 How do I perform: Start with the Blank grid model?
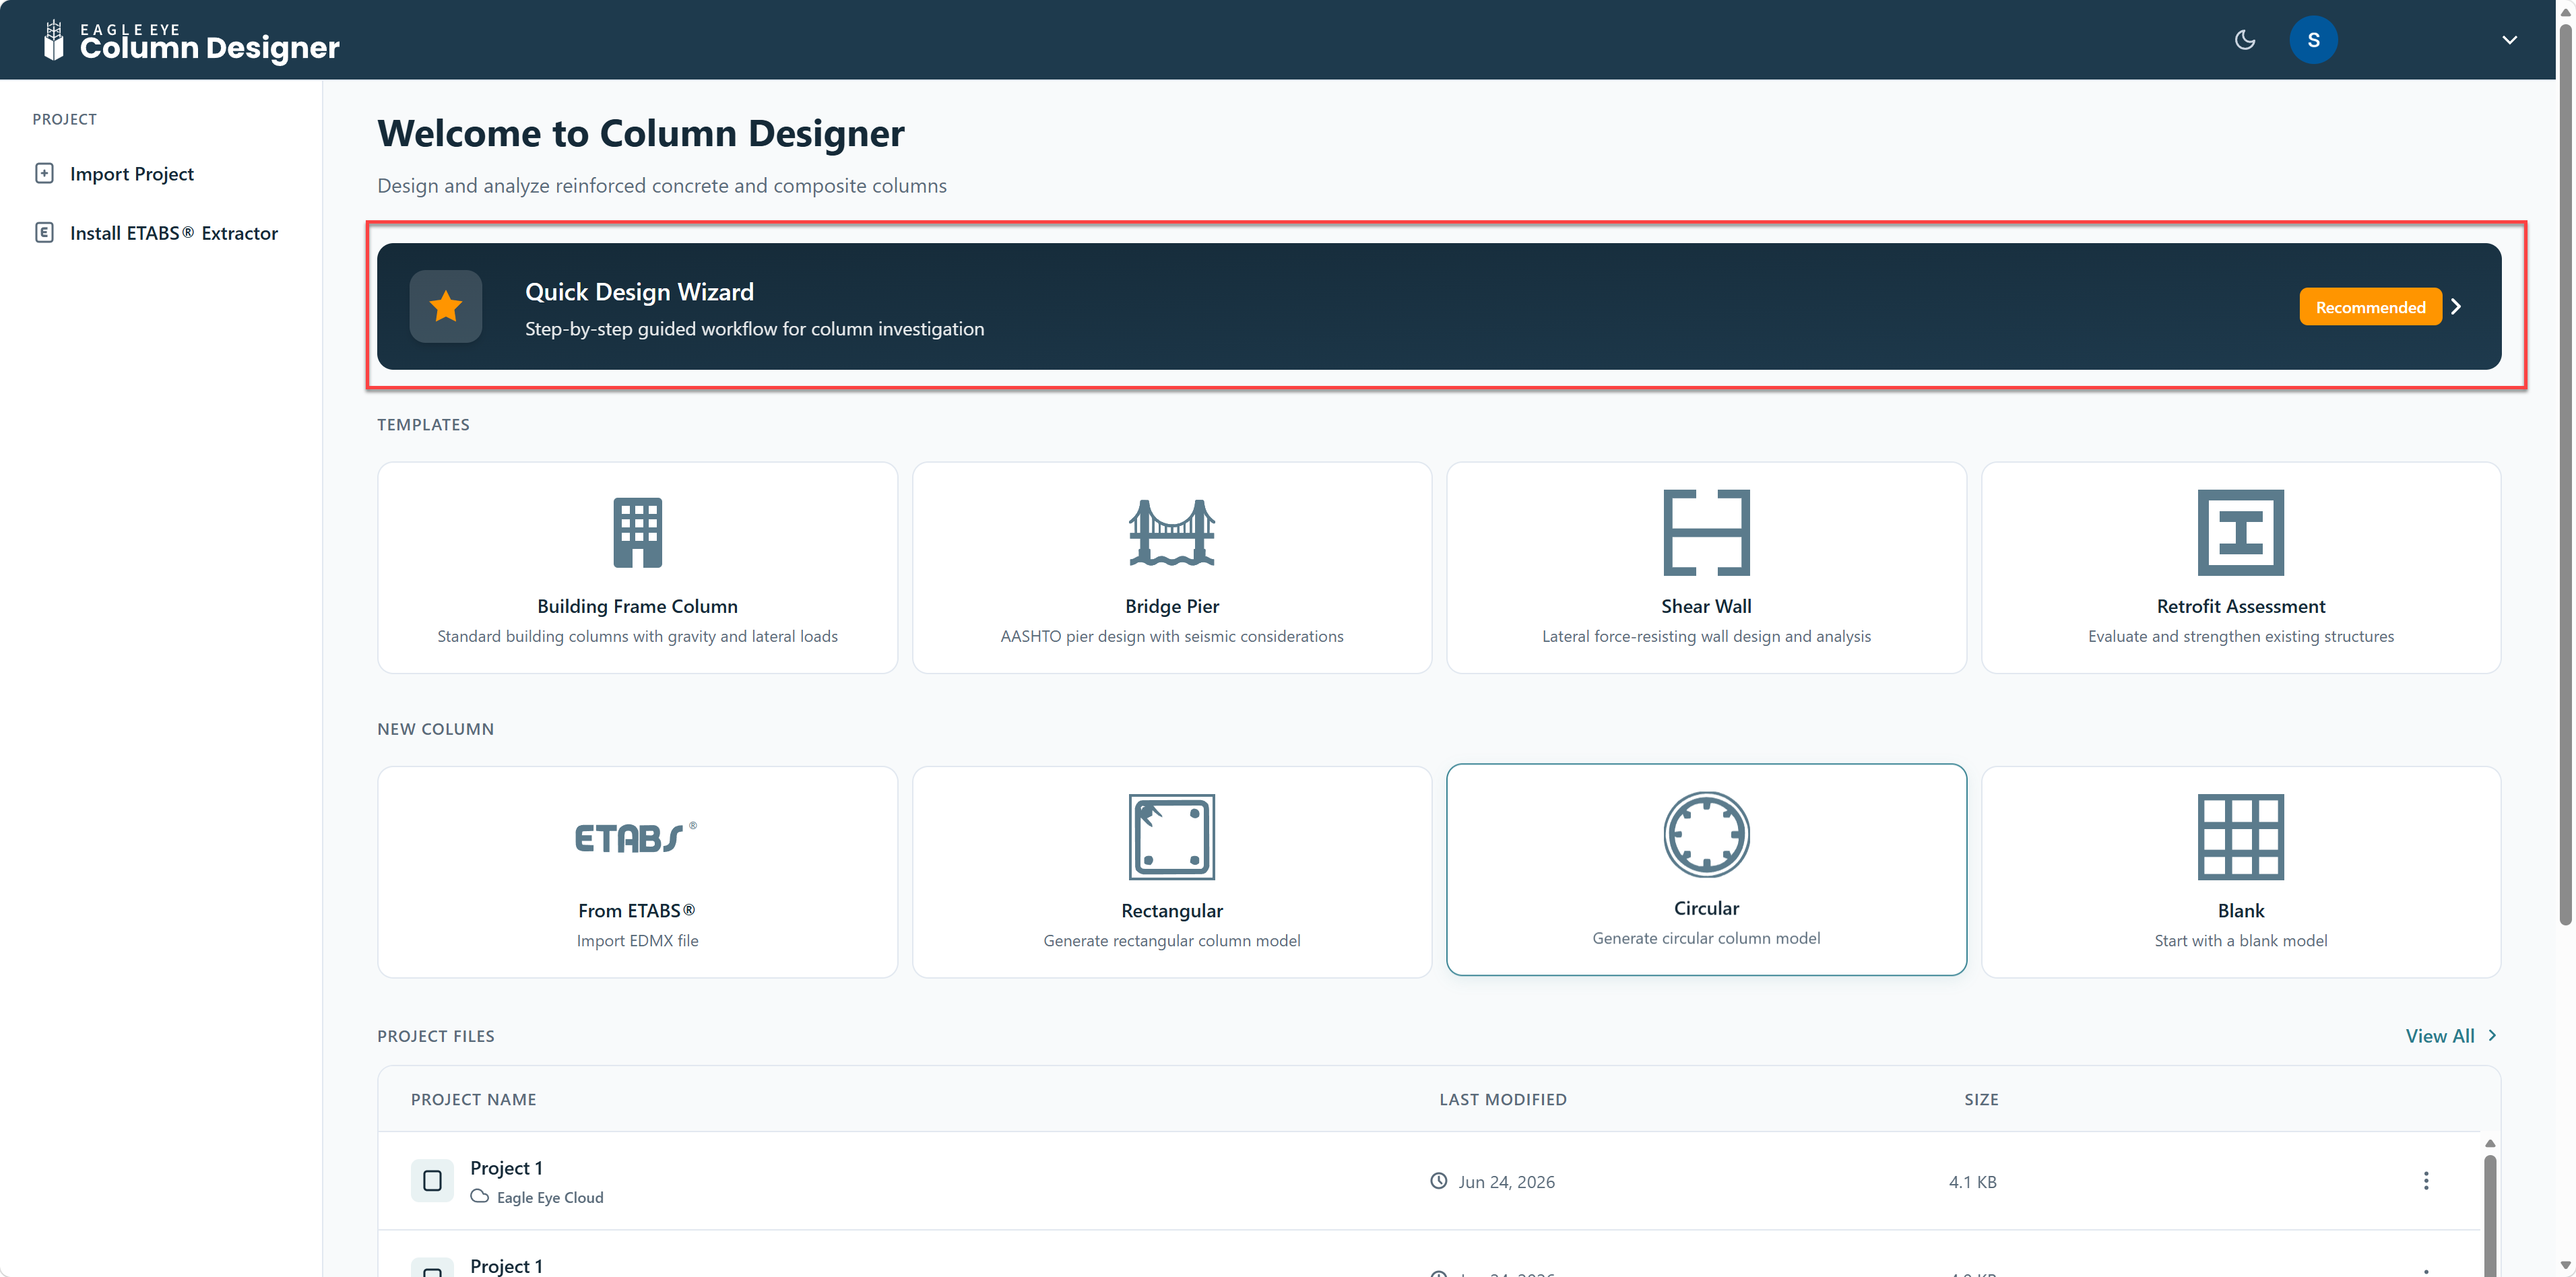point(2240,872)
